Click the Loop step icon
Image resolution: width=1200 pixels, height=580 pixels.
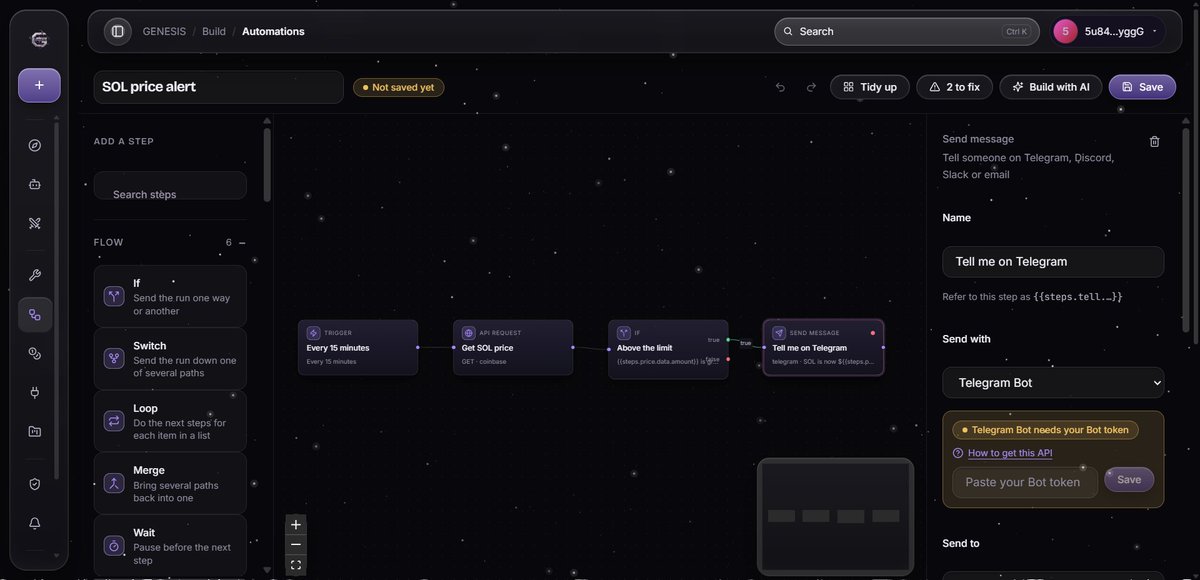[114, 421]
